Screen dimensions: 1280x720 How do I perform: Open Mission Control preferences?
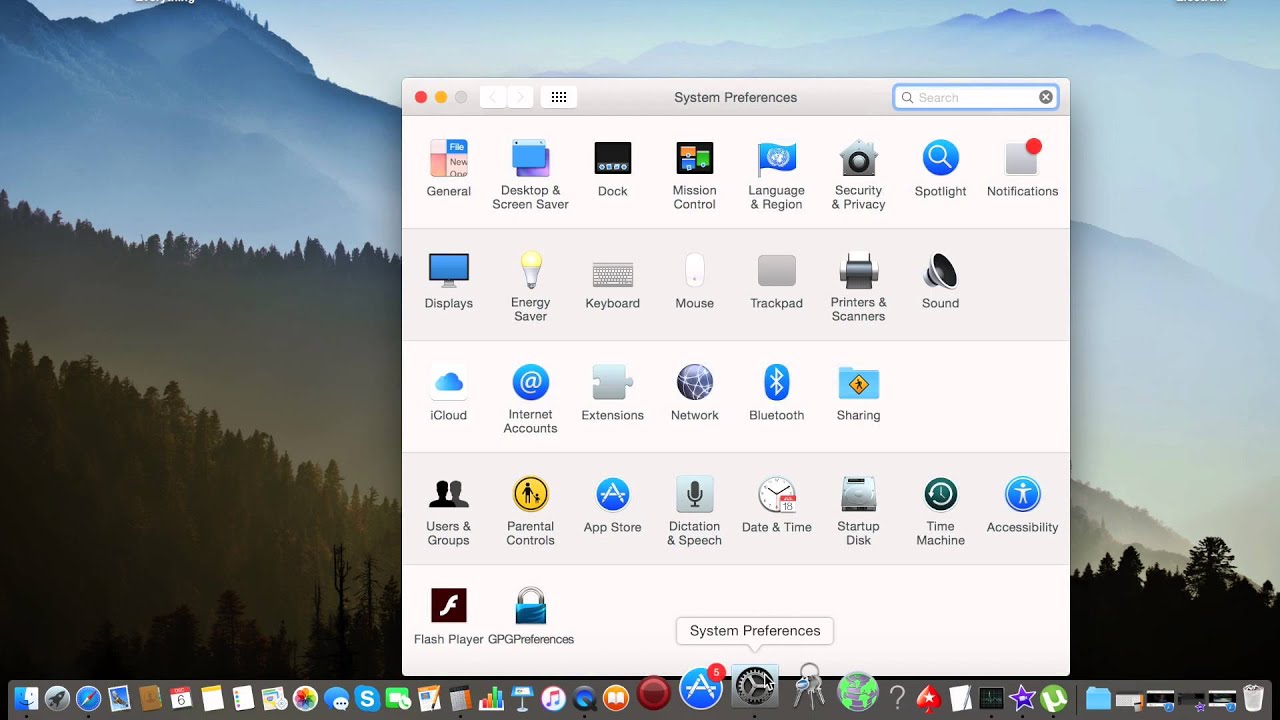click(695, 175)
